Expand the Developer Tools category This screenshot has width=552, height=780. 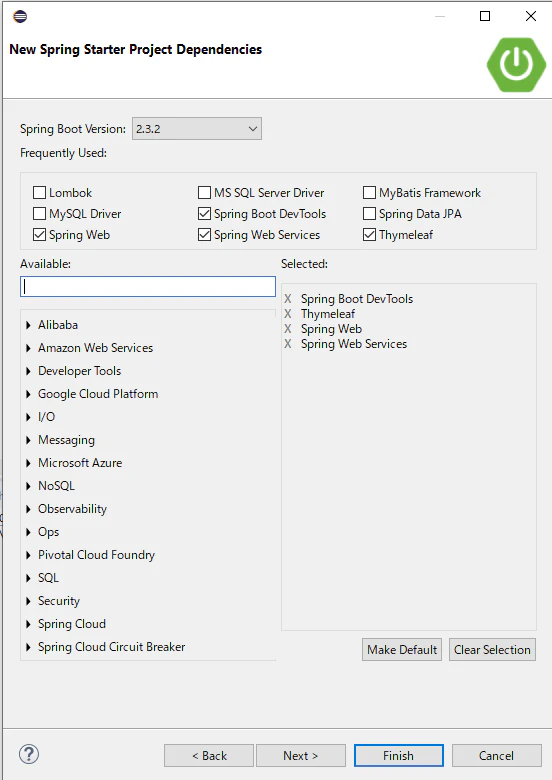[28, 371]
